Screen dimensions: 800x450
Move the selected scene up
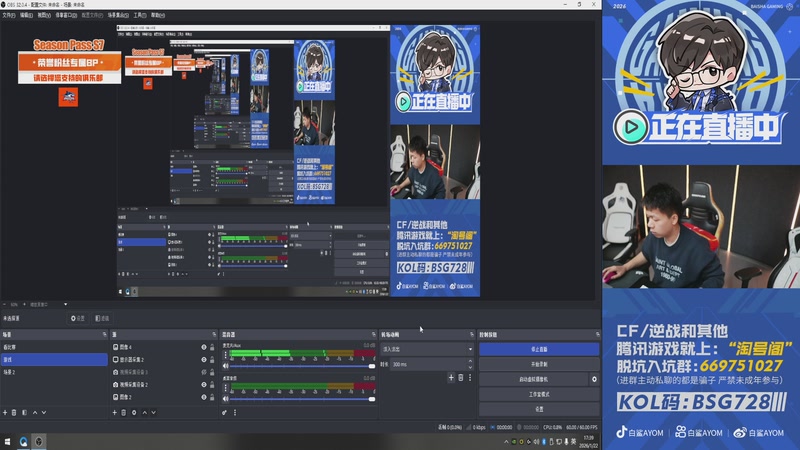[35, 412]
